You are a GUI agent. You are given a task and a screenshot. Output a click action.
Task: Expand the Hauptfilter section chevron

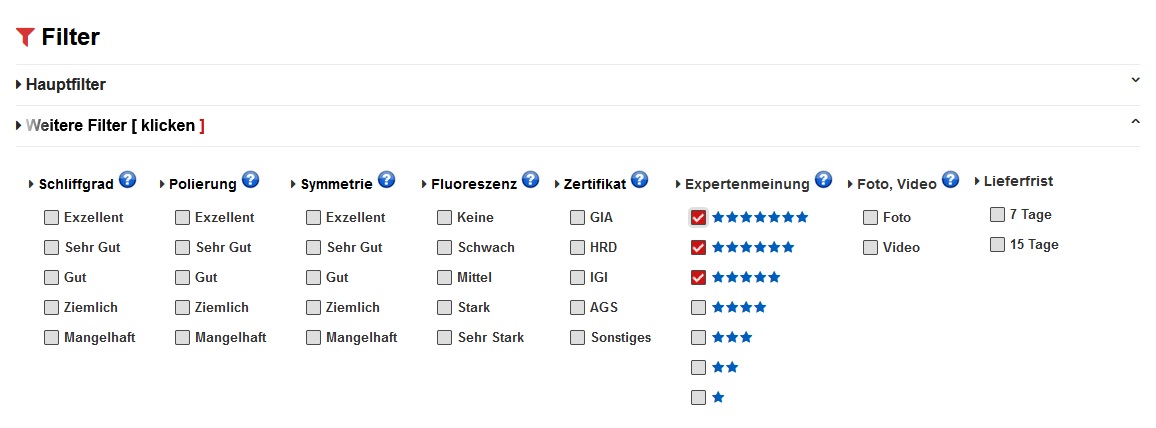[1135, 80]
